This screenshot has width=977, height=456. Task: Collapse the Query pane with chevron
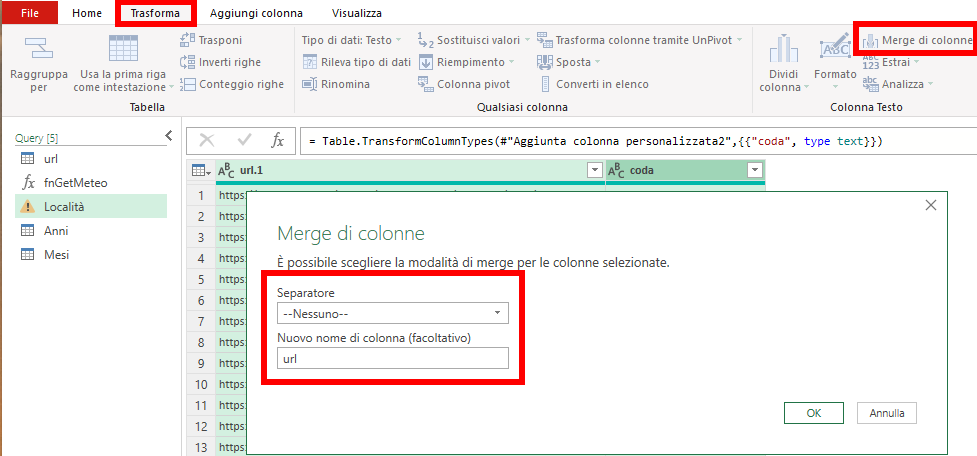168,135
